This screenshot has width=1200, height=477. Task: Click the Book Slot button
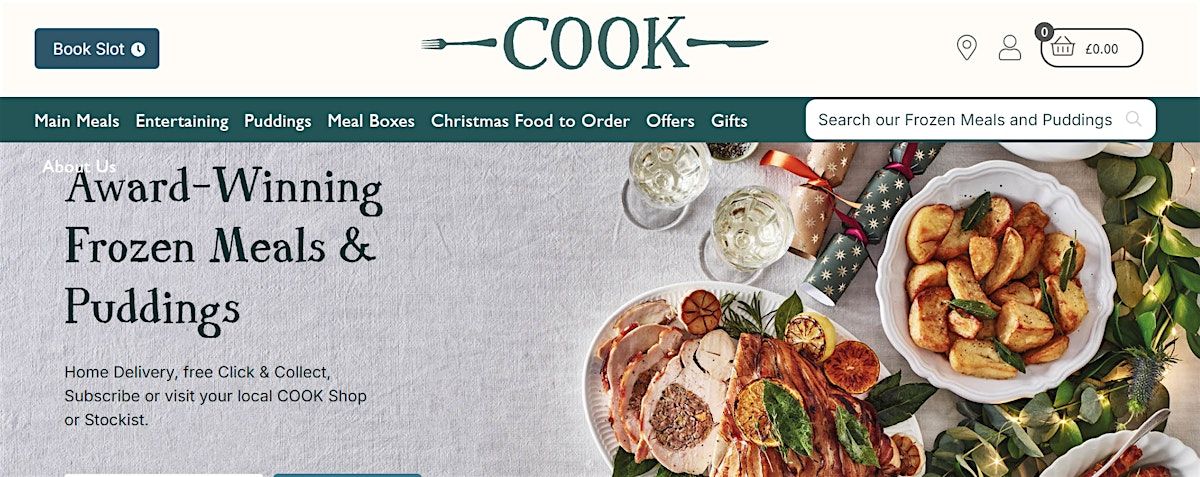(x=97, y=48)
